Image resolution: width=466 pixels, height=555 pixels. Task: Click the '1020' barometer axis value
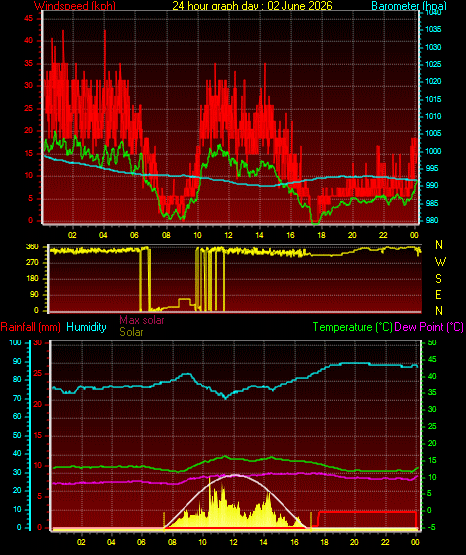pyautogui.click(x=433, y=81)
